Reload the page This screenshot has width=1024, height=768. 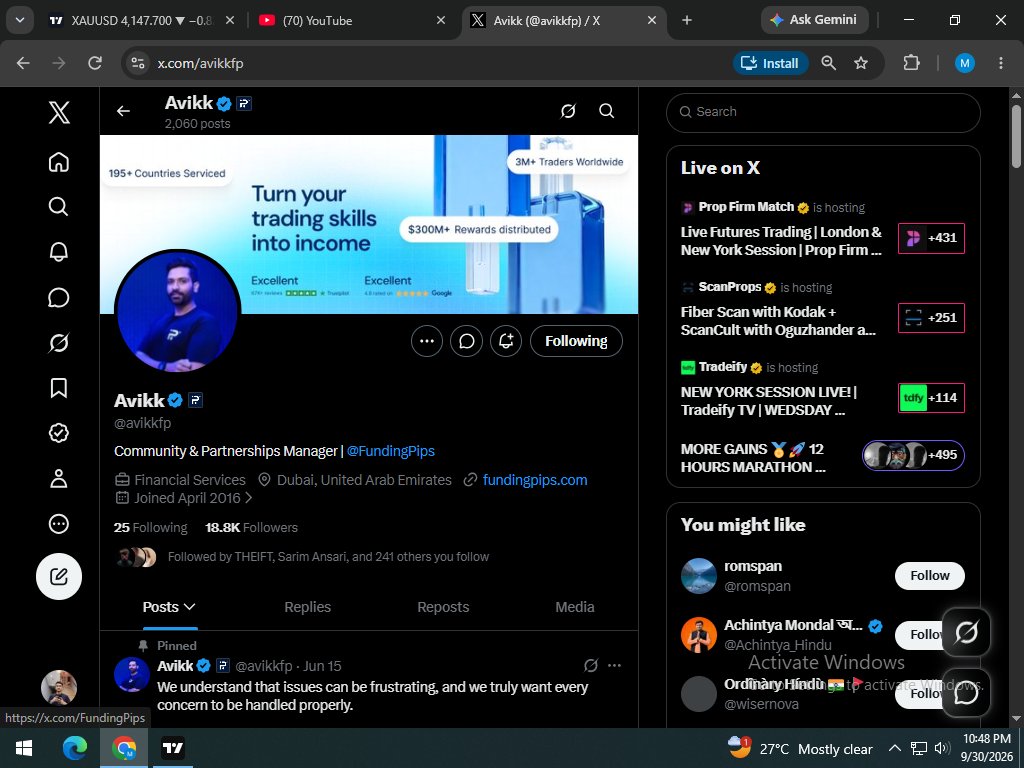[95, 63]
